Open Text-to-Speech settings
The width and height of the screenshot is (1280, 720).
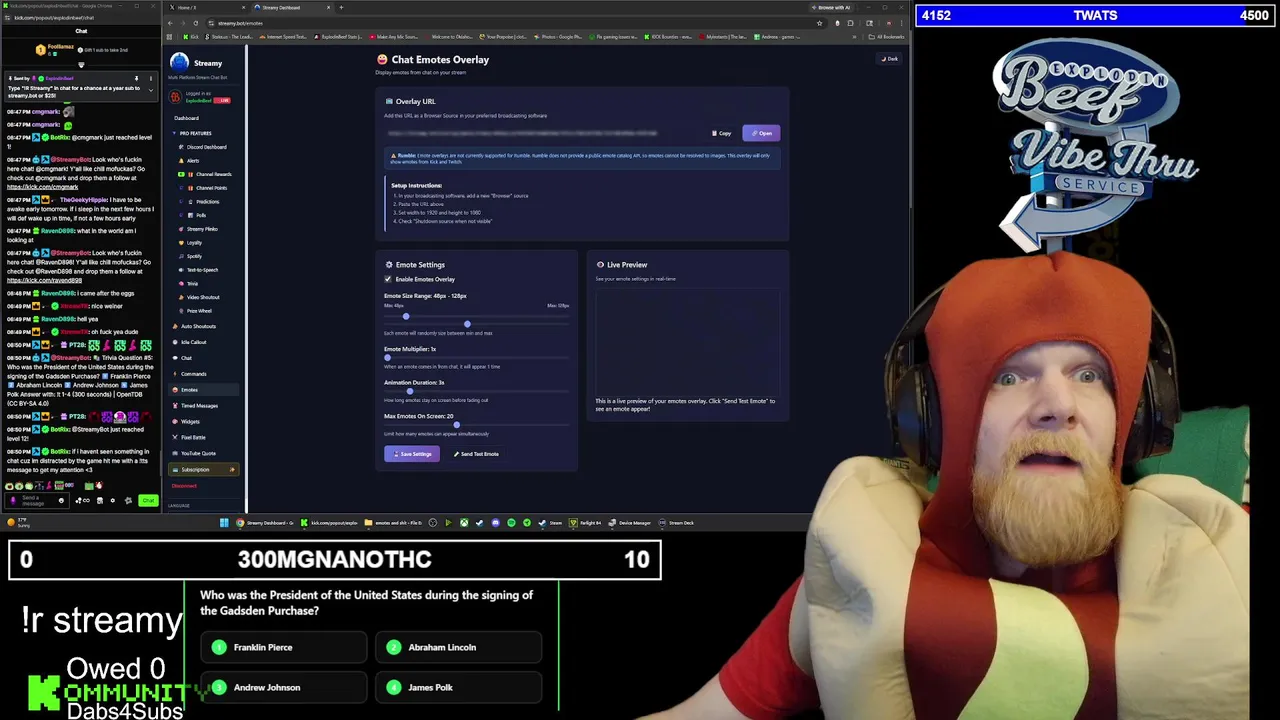[x=202, y=270]
